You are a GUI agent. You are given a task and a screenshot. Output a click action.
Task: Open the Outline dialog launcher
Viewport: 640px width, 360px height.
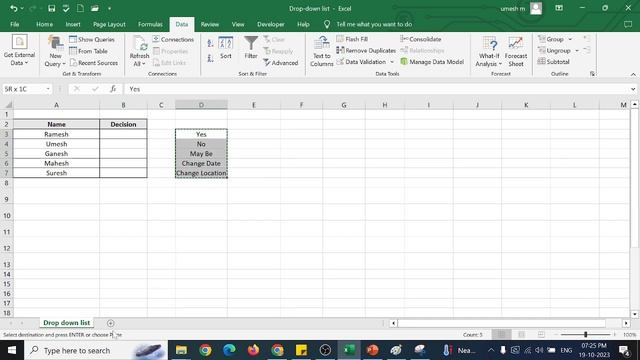point(592,74)
